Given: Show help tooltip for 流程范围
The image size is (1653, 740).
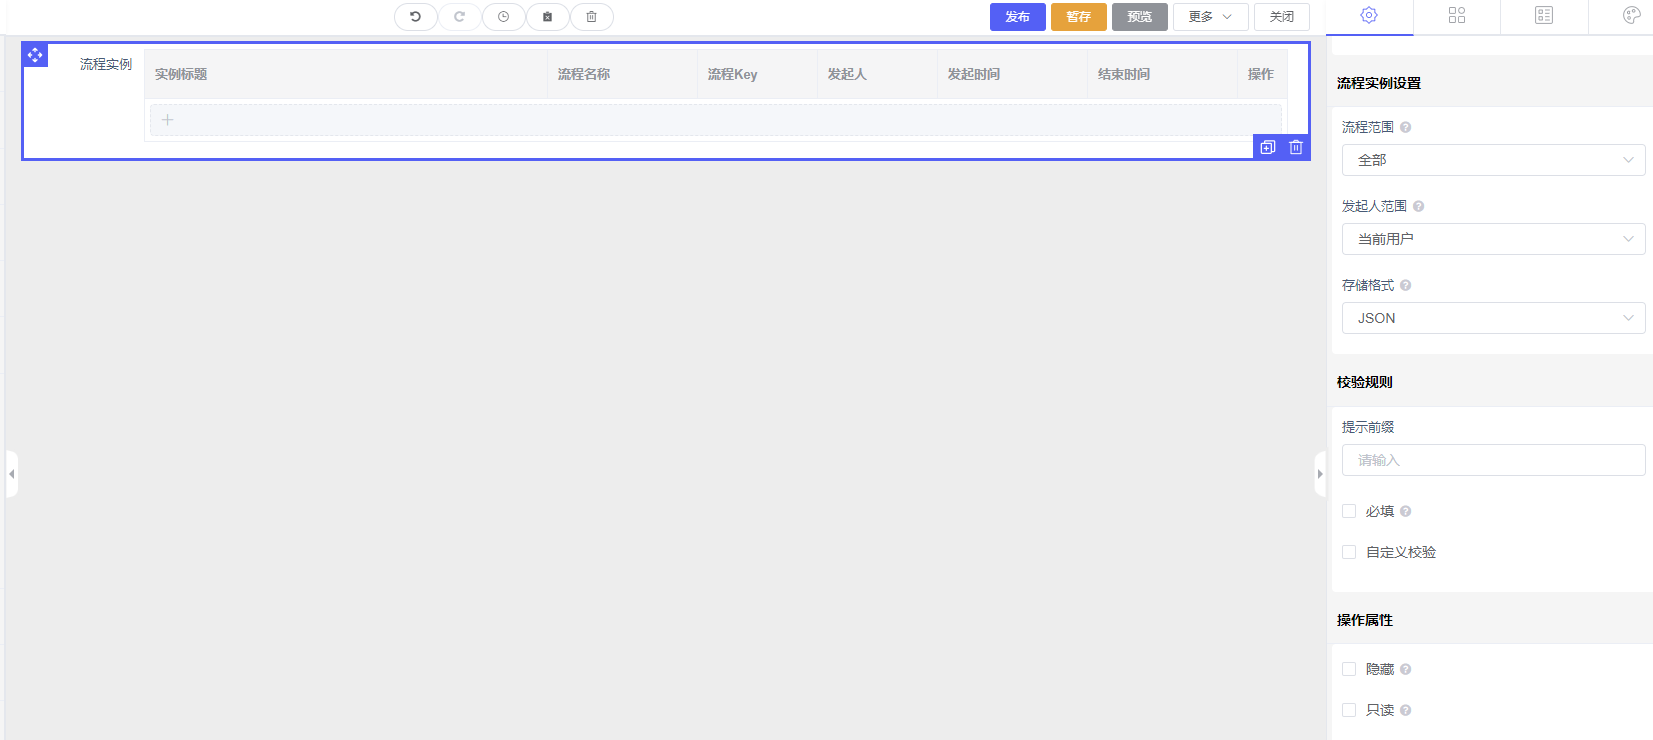Looking at the screenshot, I should pyautogui.click(x=1405, y=127).
